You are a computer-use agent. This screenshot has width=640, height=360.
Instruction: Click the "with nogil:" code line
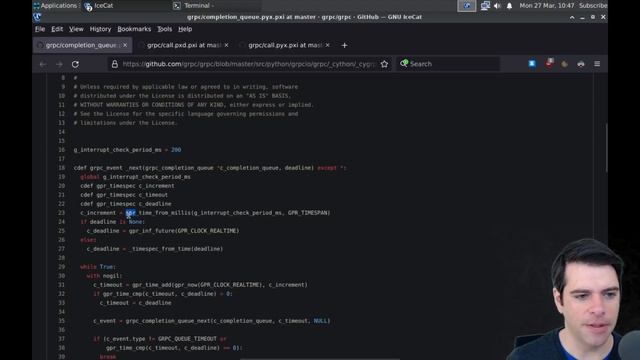(x=104, y=276)
